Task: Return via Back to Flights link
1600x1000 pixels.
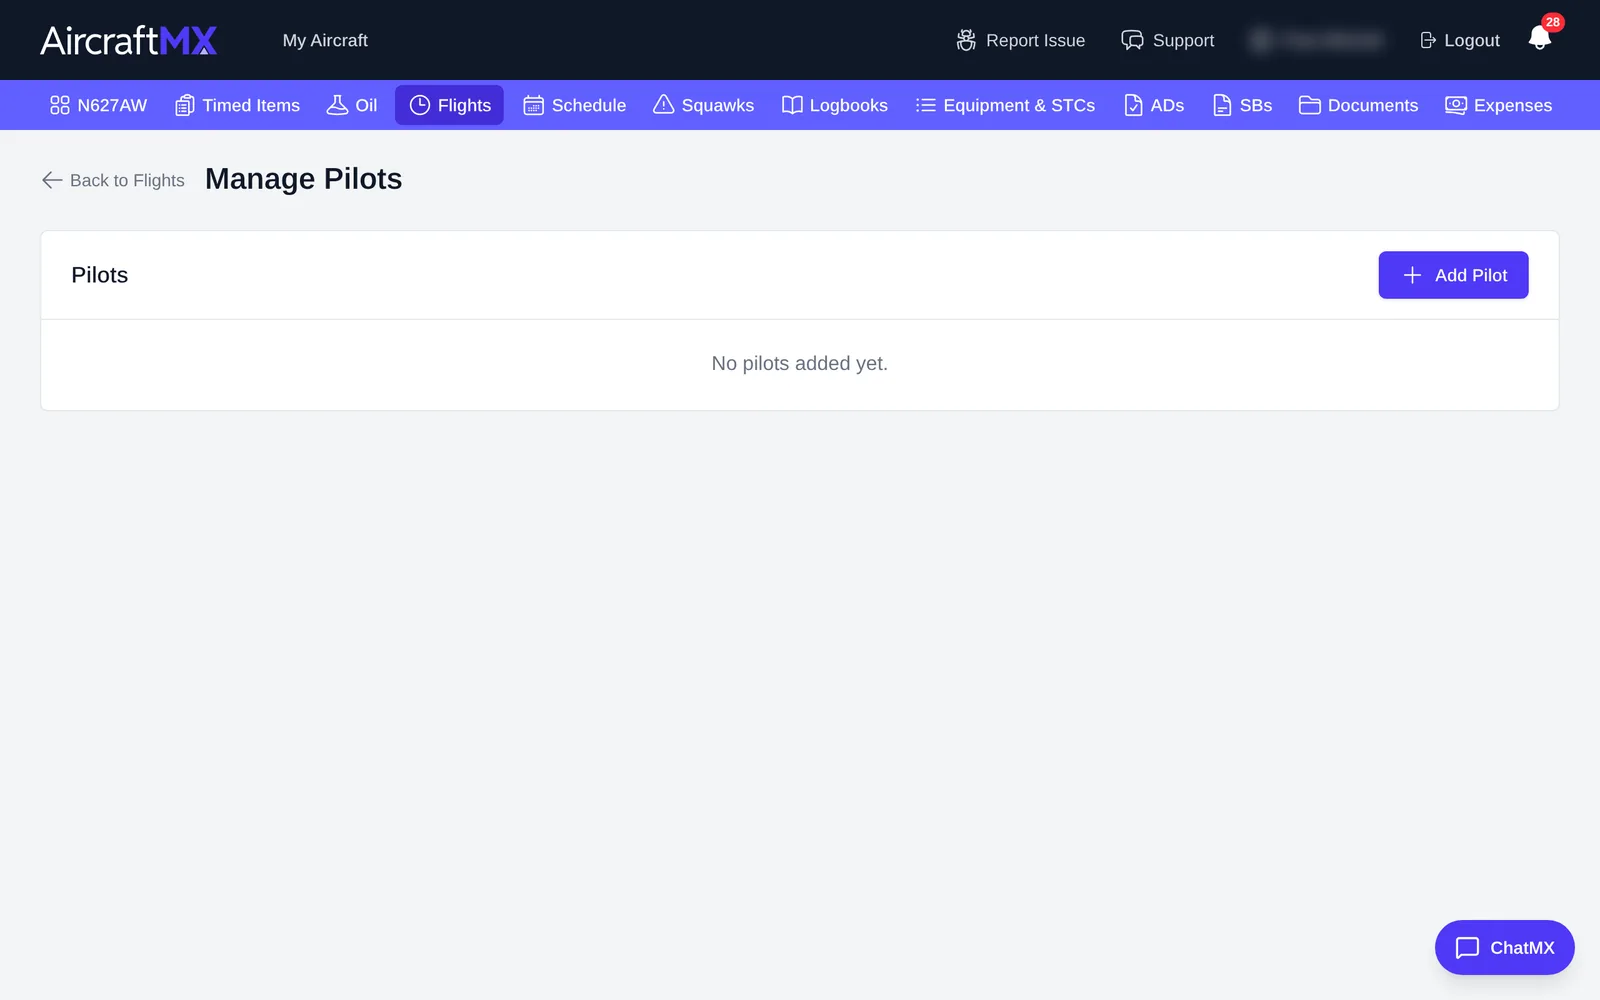Action: pos(113,180)
